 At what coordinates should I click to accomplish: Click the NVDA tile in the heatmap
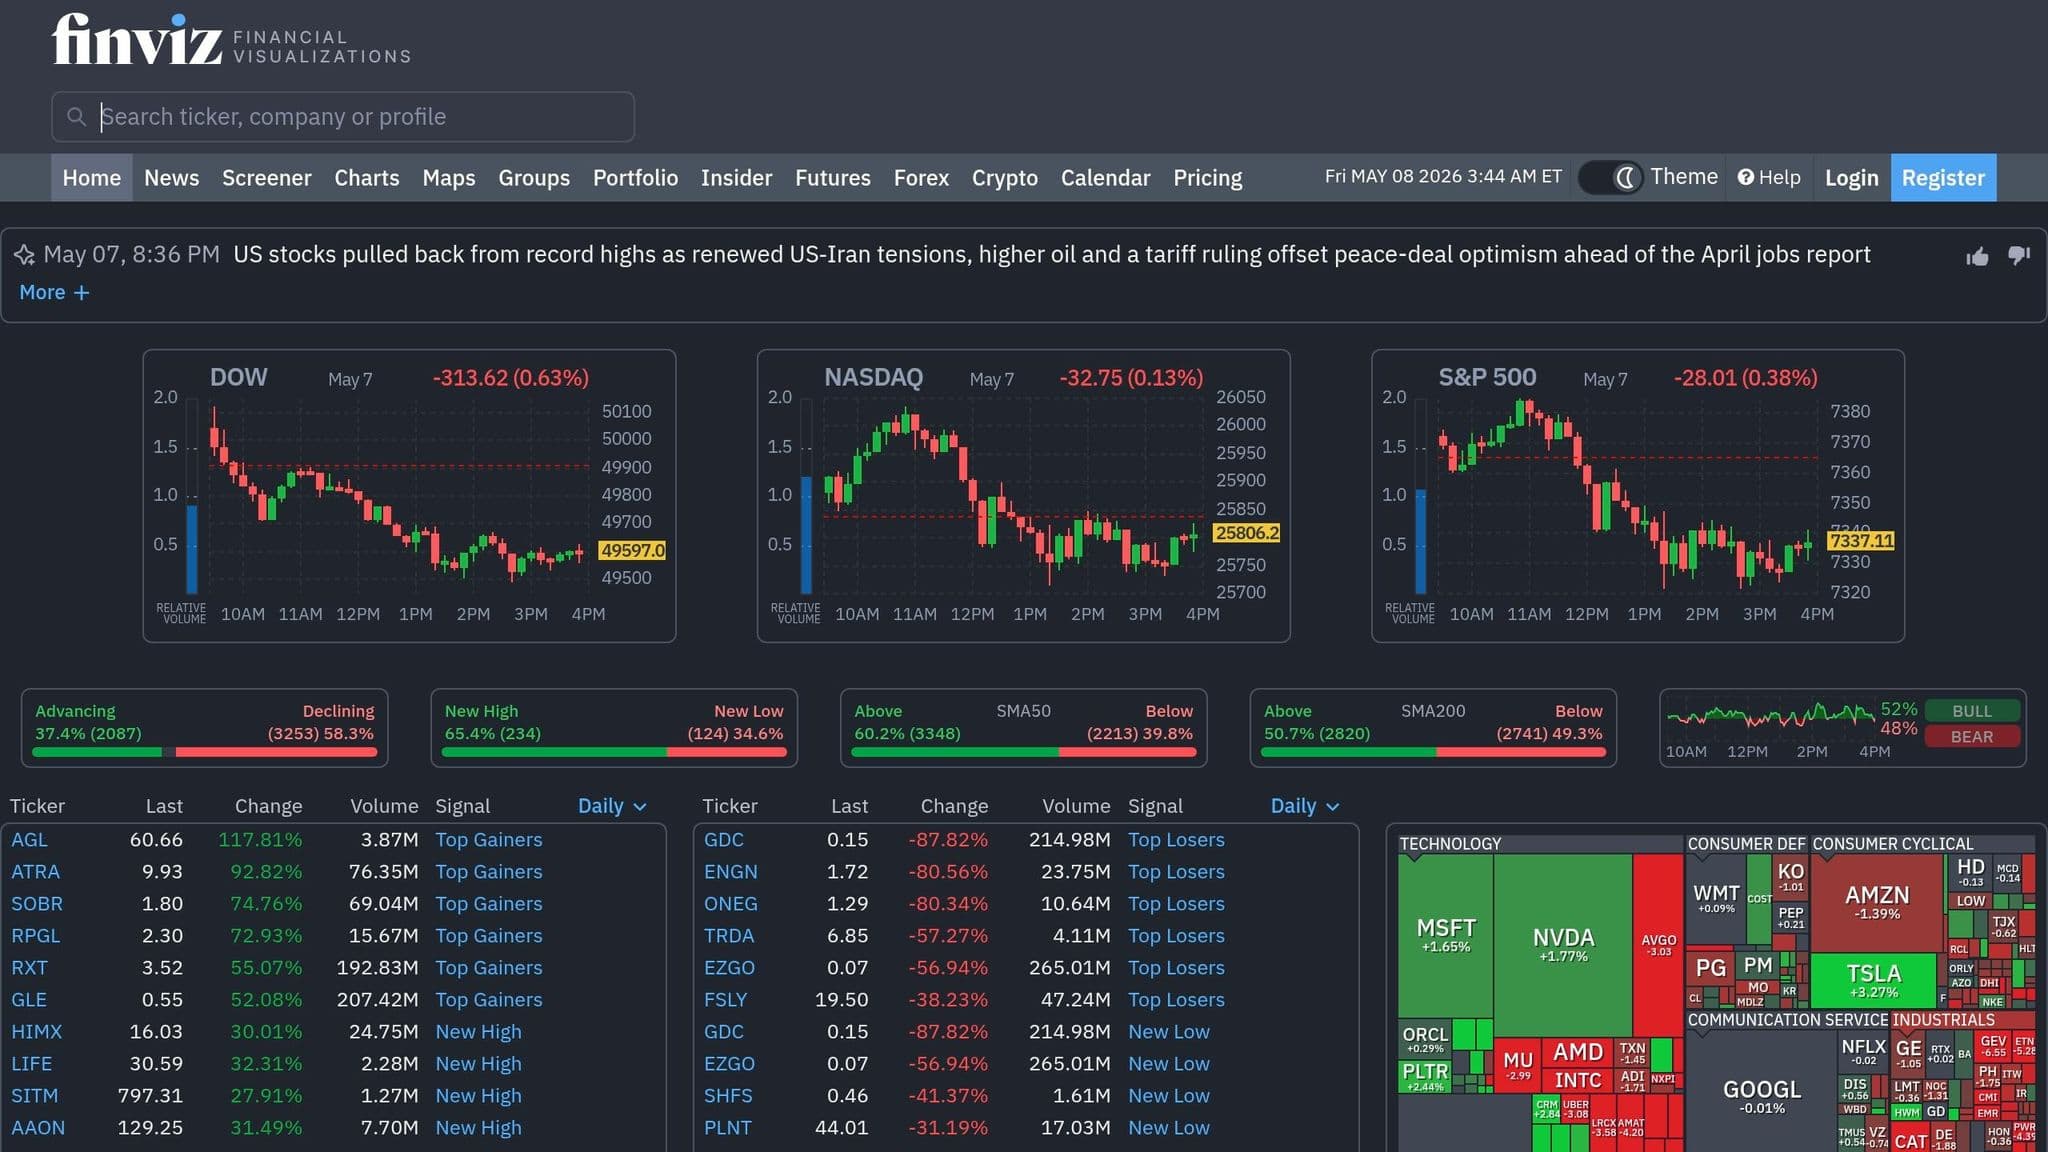(1563, 943)
